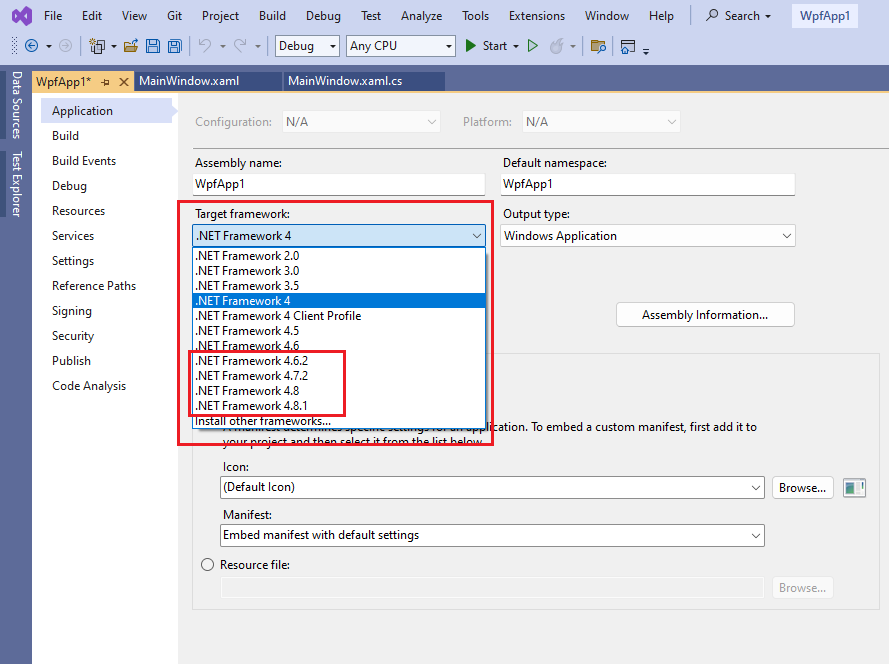Viewport: 889px width, 664px height.
Task: Click the green Start debugging button
Action: click(470, 46)
